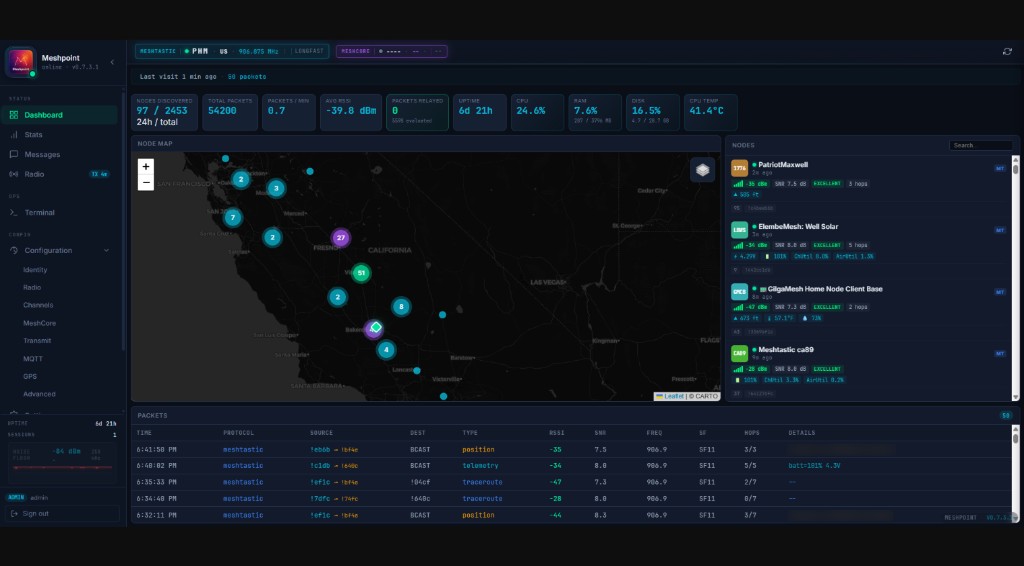Open the Leaflet attribution link
This screenshot has width=1024, height=566.
click(674, 396)
